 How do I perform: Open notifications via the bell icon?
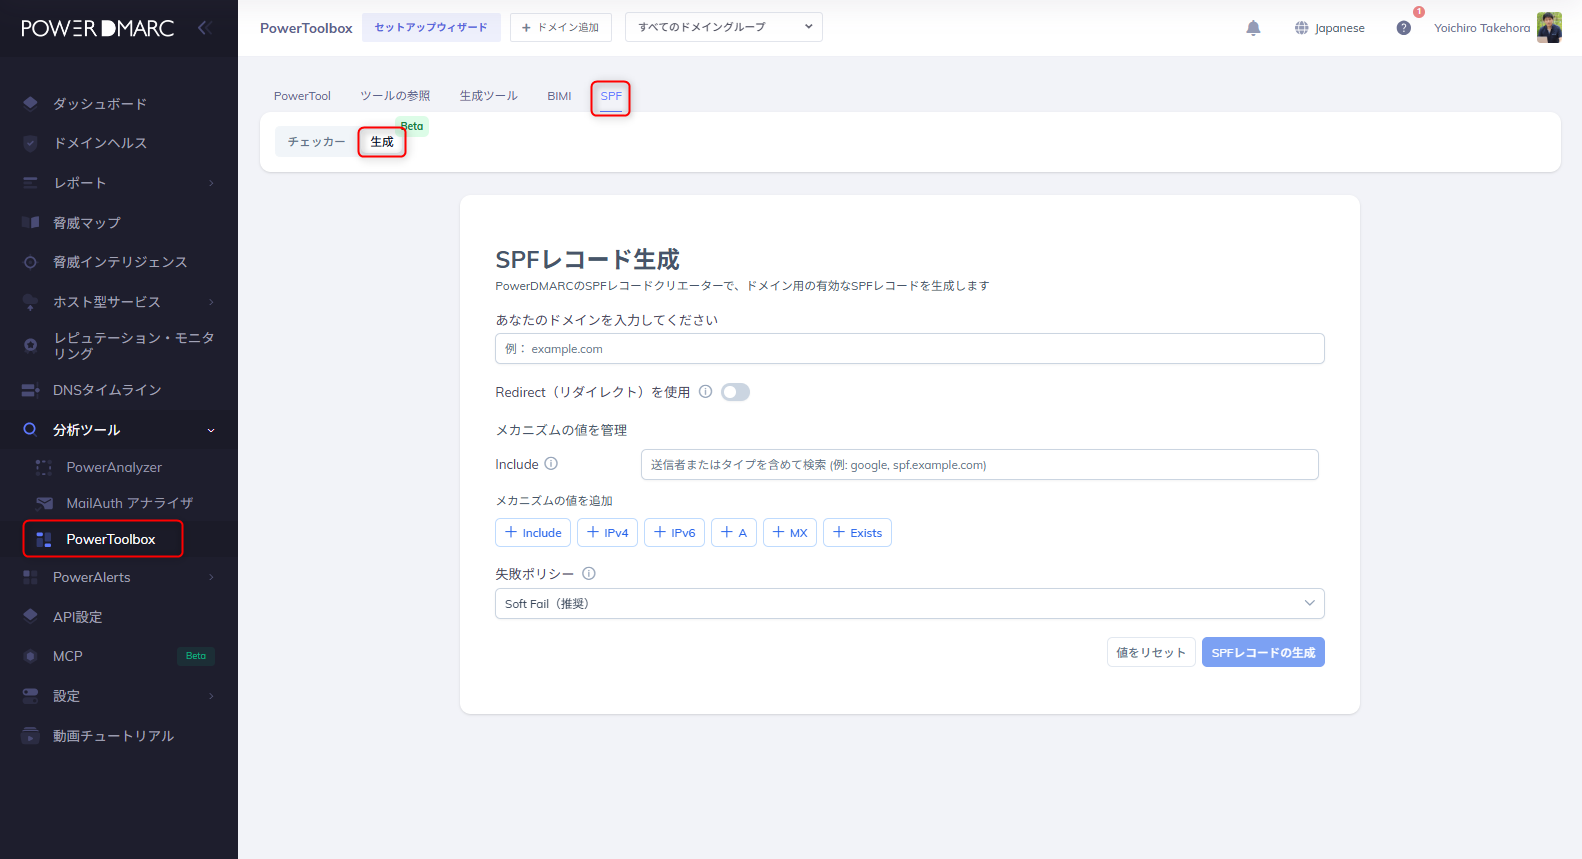(x=1253, y=28)
